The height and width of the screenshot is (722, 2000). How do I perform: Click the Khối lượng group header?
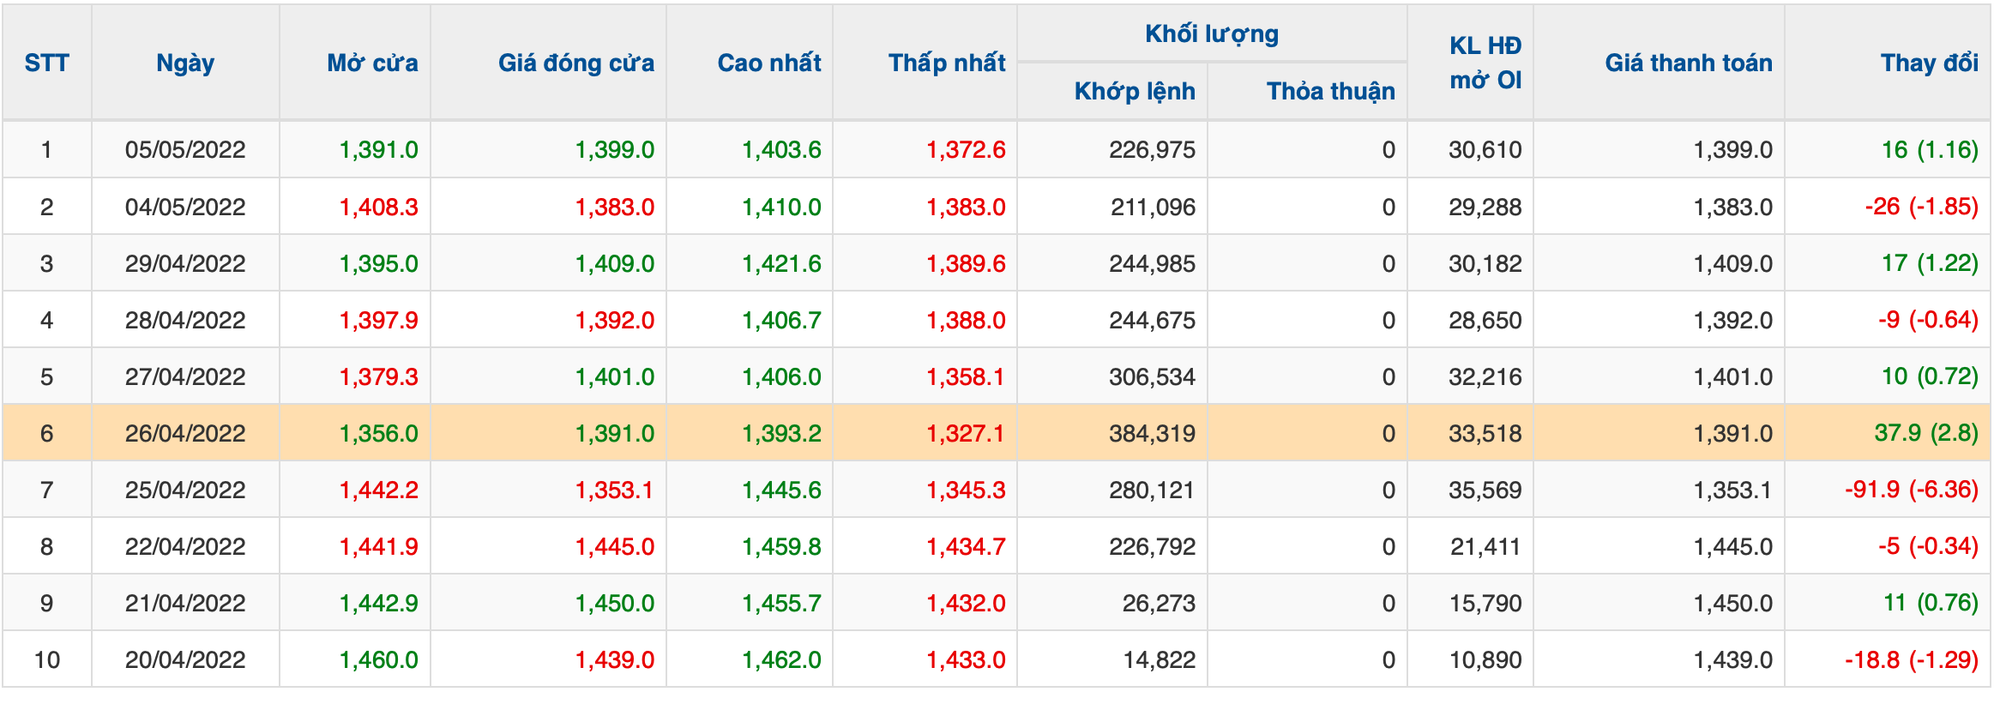pyautogui.click(x=1212, y=34)
